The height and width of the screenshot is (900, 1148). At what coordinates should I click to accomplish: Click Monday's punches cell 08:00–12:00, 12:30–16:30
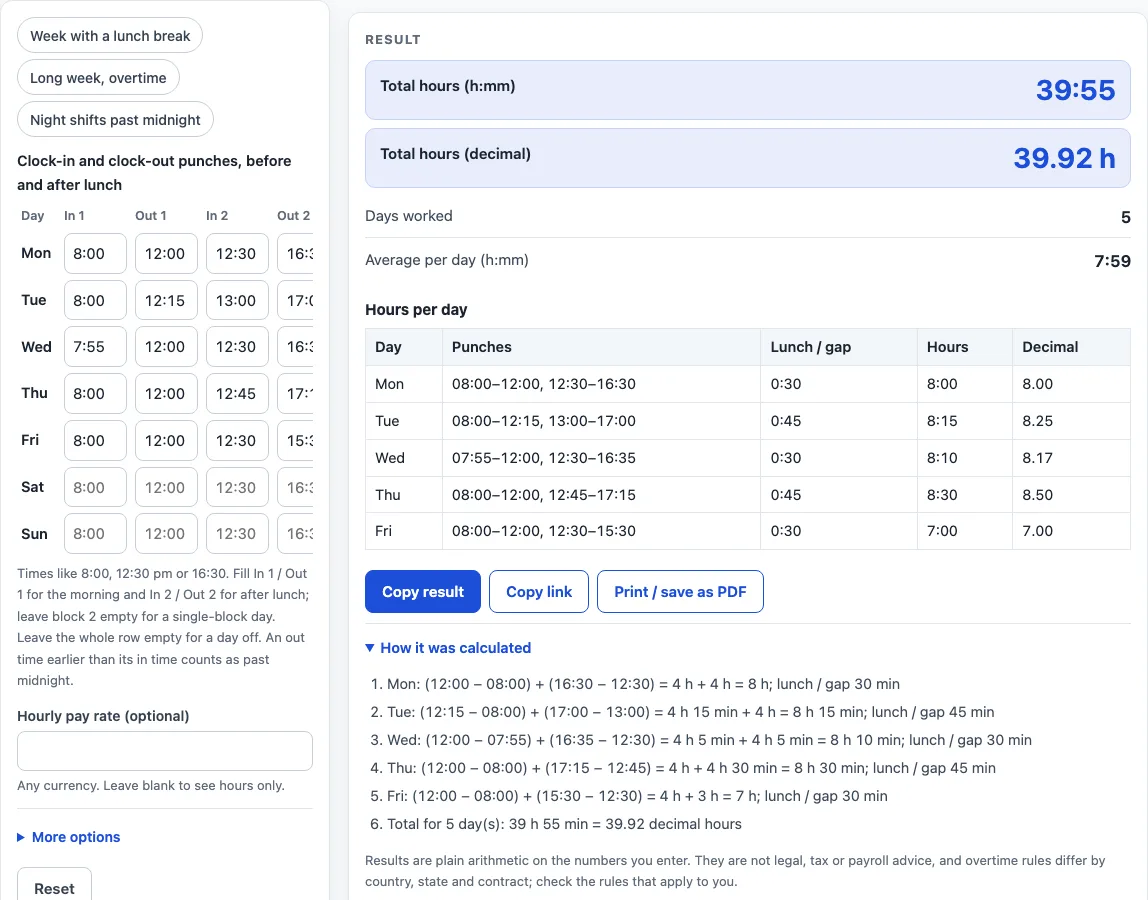point(601,384)
